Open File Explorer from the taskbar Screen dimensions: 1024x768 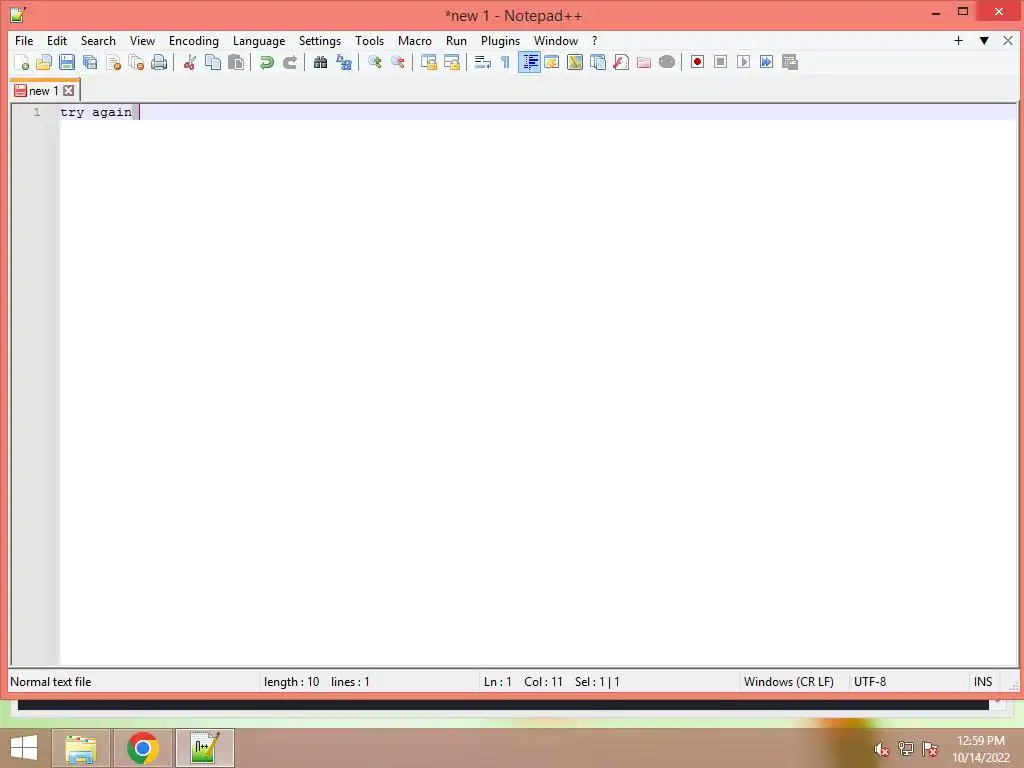(x=81, y=748)
